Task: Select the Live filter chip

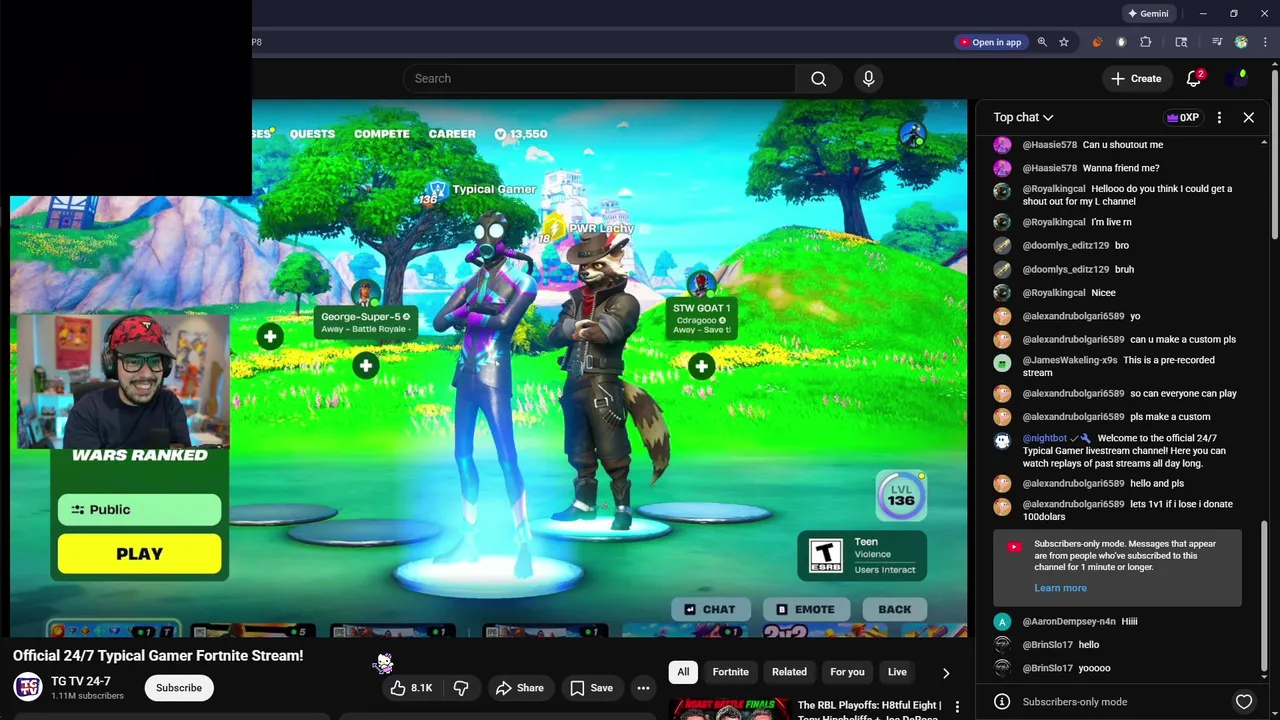Action: 897,672
